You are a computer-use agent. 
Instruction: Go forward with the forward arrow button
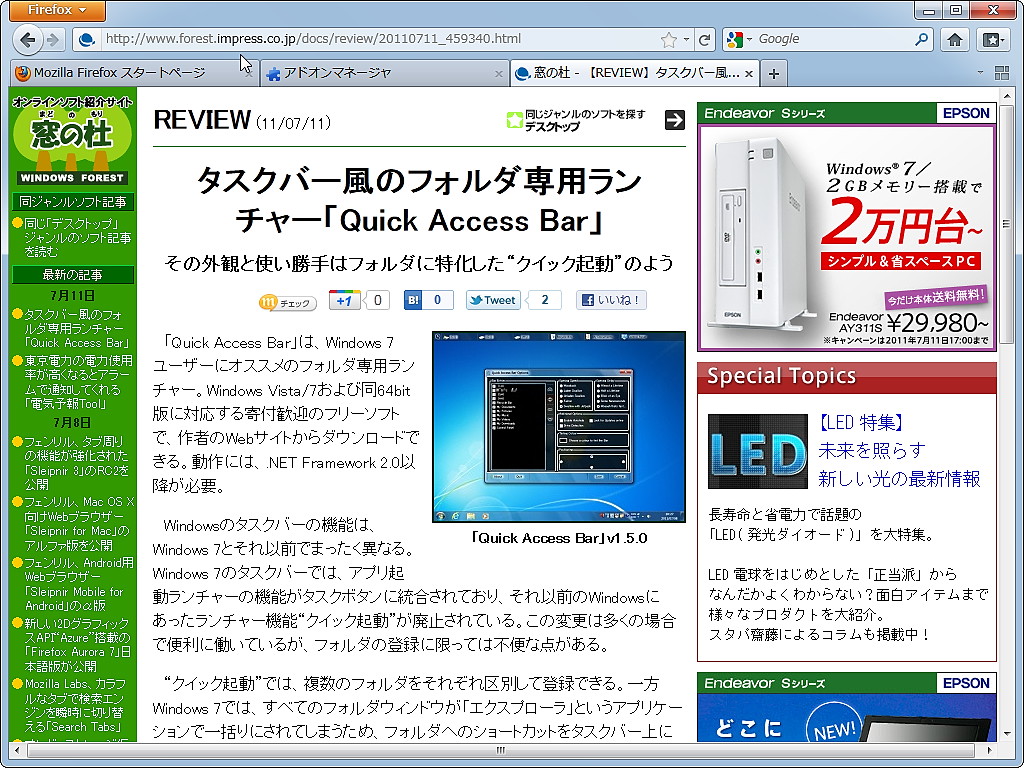tap(54, 40)
